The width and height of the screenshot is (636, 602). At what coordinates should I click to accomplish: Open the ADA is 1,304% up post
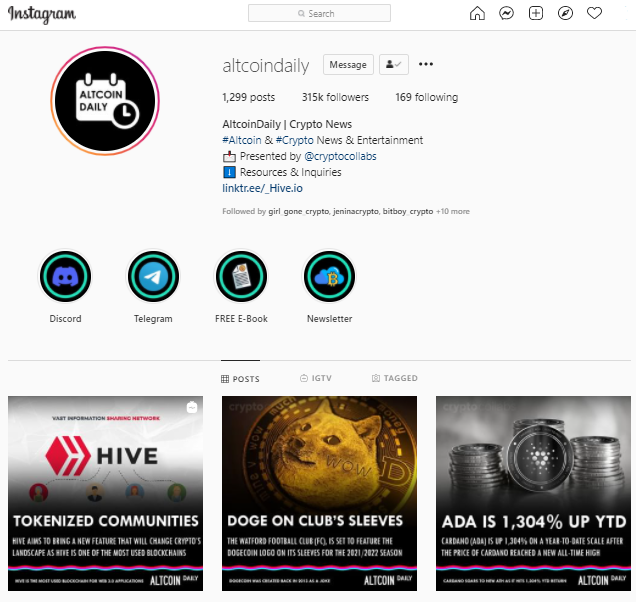pyautogui.click(x=533, y=493)
